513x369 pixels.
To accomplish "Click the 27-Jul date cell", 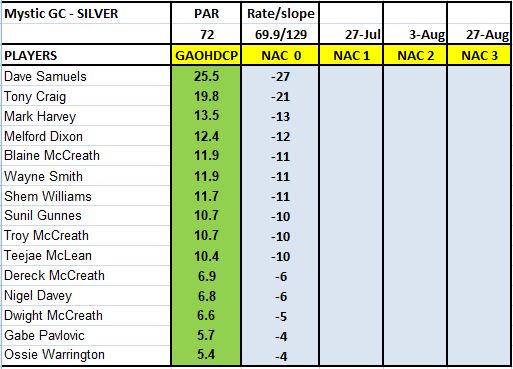I will 351,34.
